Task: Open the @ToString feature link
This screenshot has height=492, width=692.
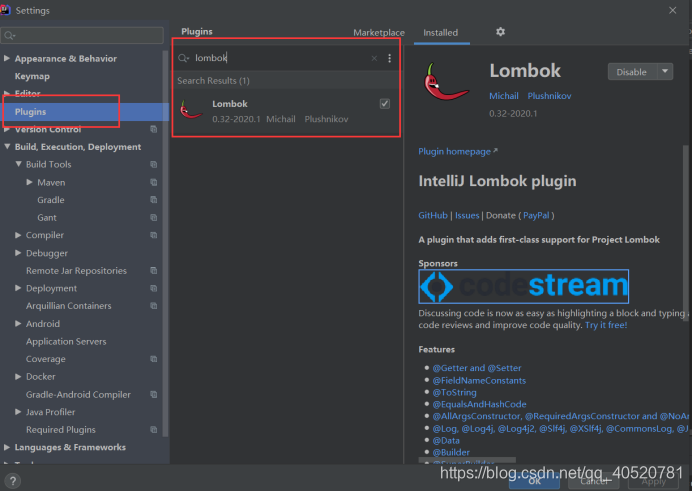Action: point(455,392)
